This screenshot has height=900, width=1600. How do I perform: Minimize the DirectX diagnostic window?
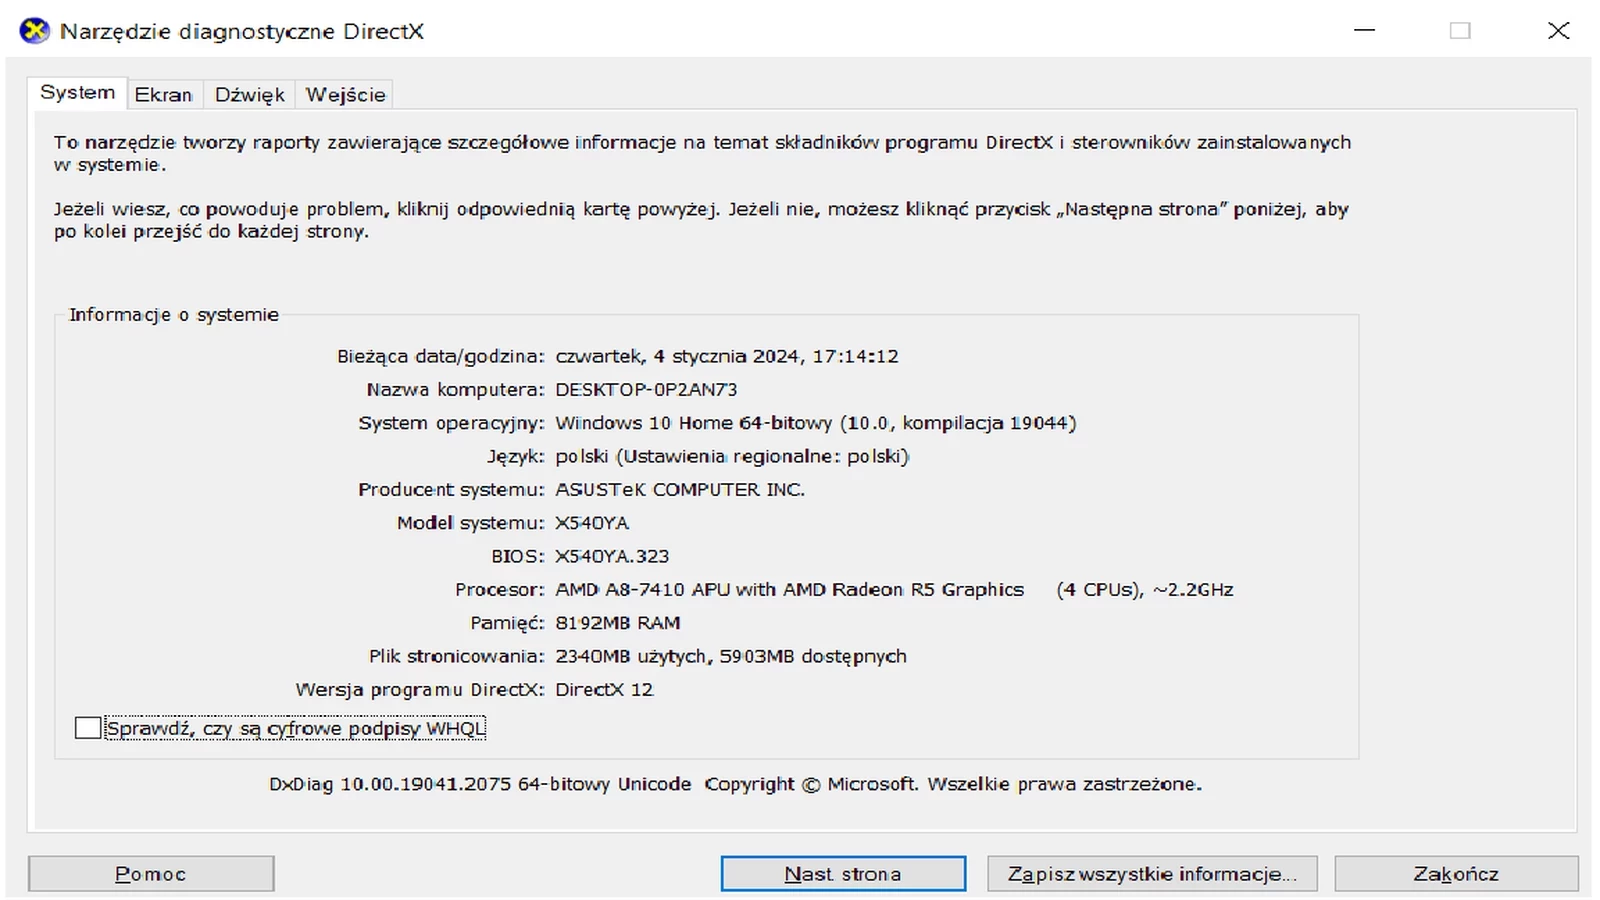point(1364,31)
